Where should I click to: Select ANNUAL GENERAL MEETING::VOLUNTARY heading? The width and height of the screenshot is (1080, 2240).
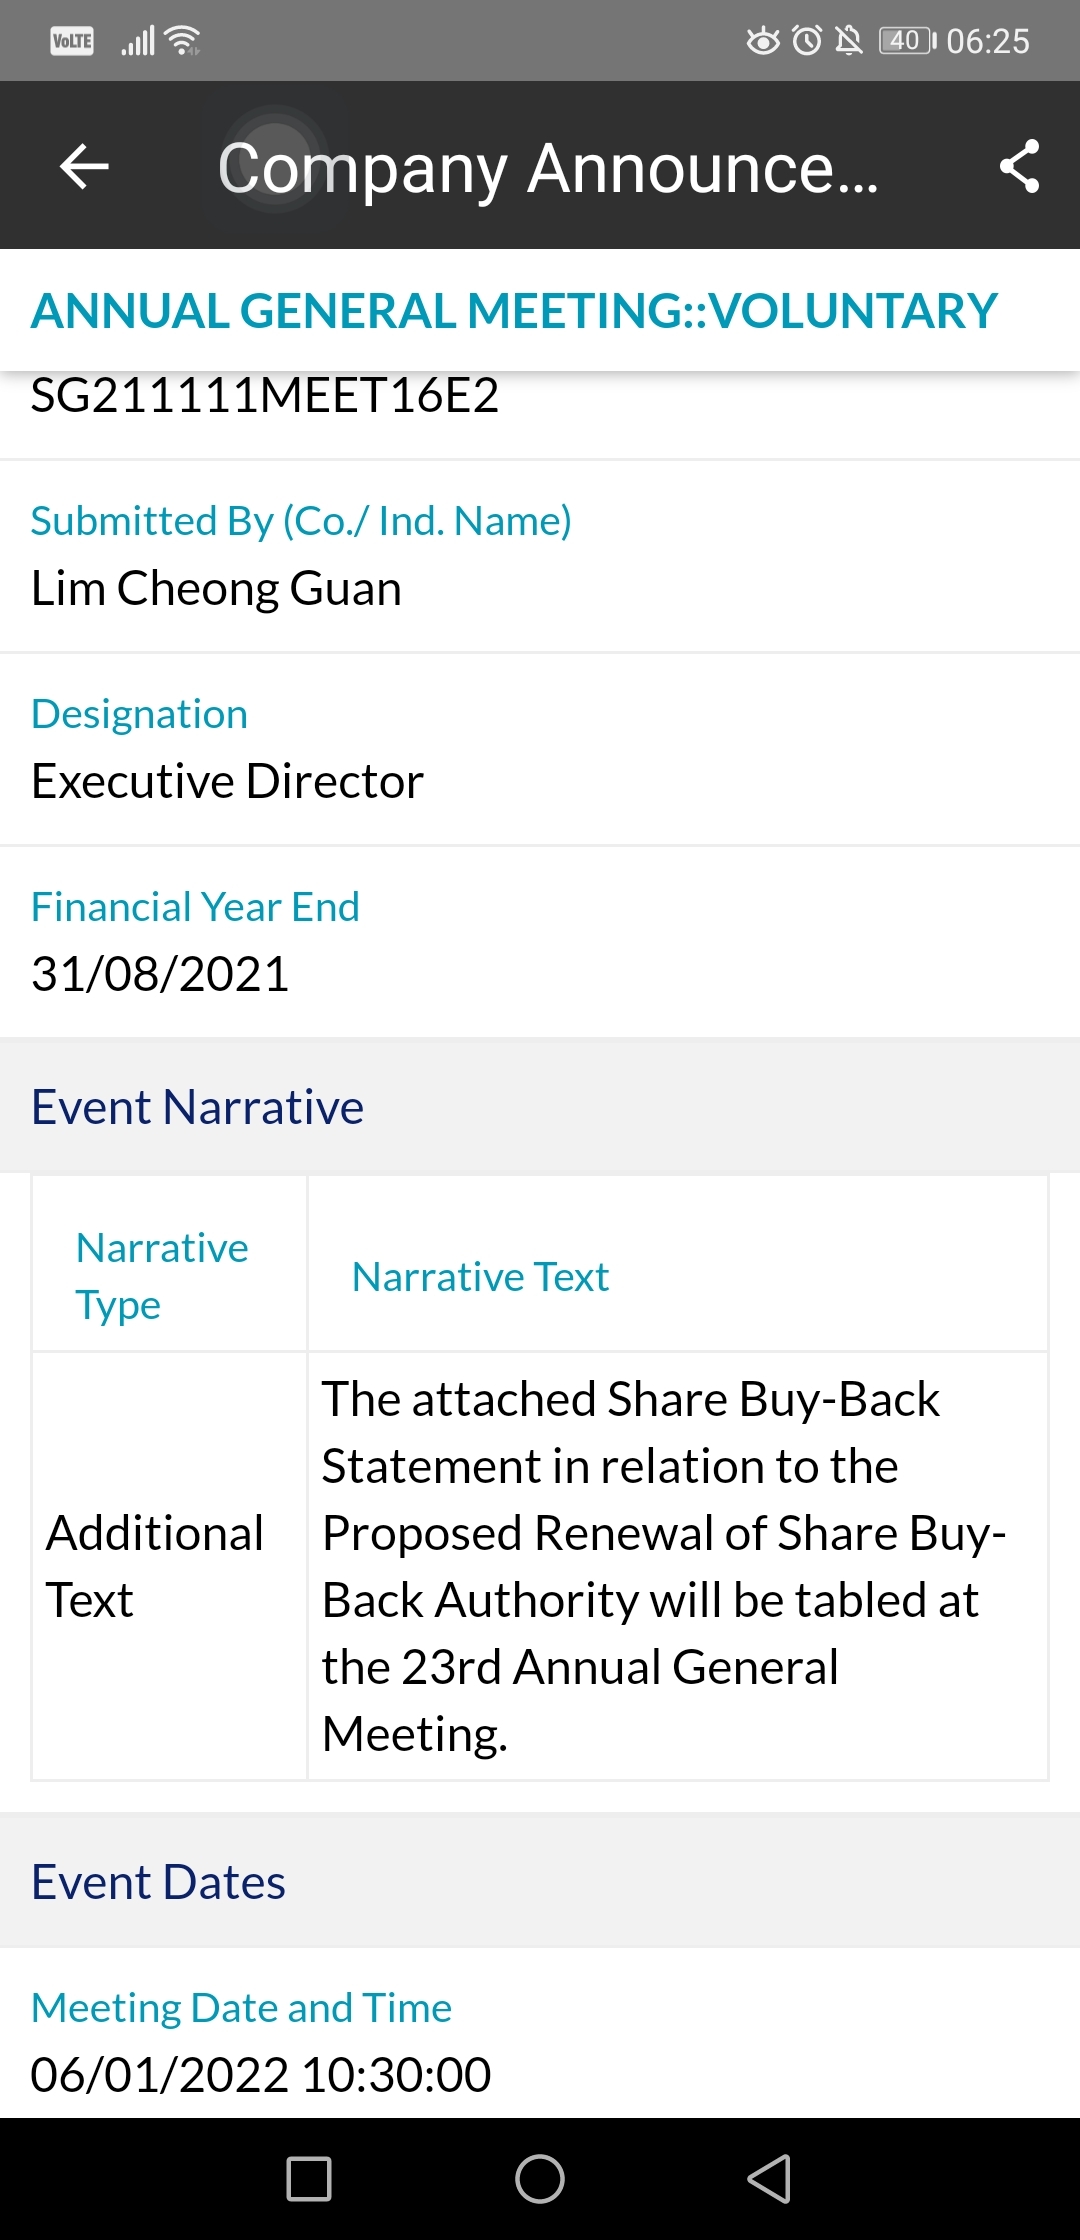[x=514, y=311]
